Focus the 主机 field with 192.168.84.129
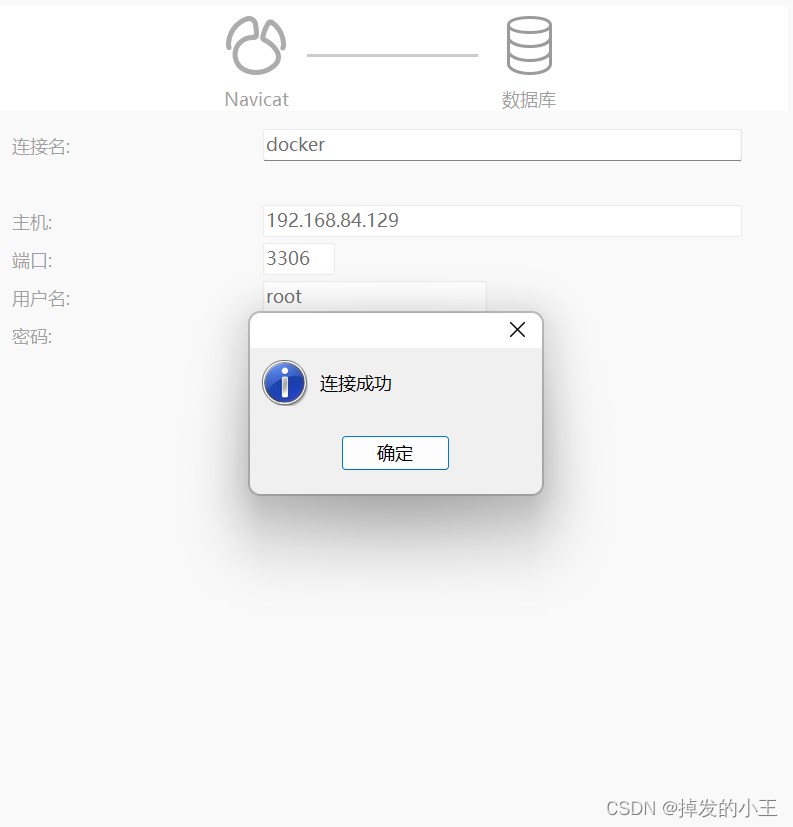 coord(502,221)
